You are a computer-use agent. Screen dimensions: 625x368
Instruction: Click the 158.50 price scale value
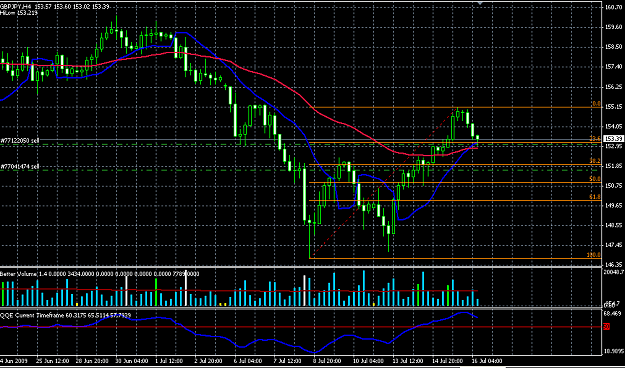tap(614, 47)
